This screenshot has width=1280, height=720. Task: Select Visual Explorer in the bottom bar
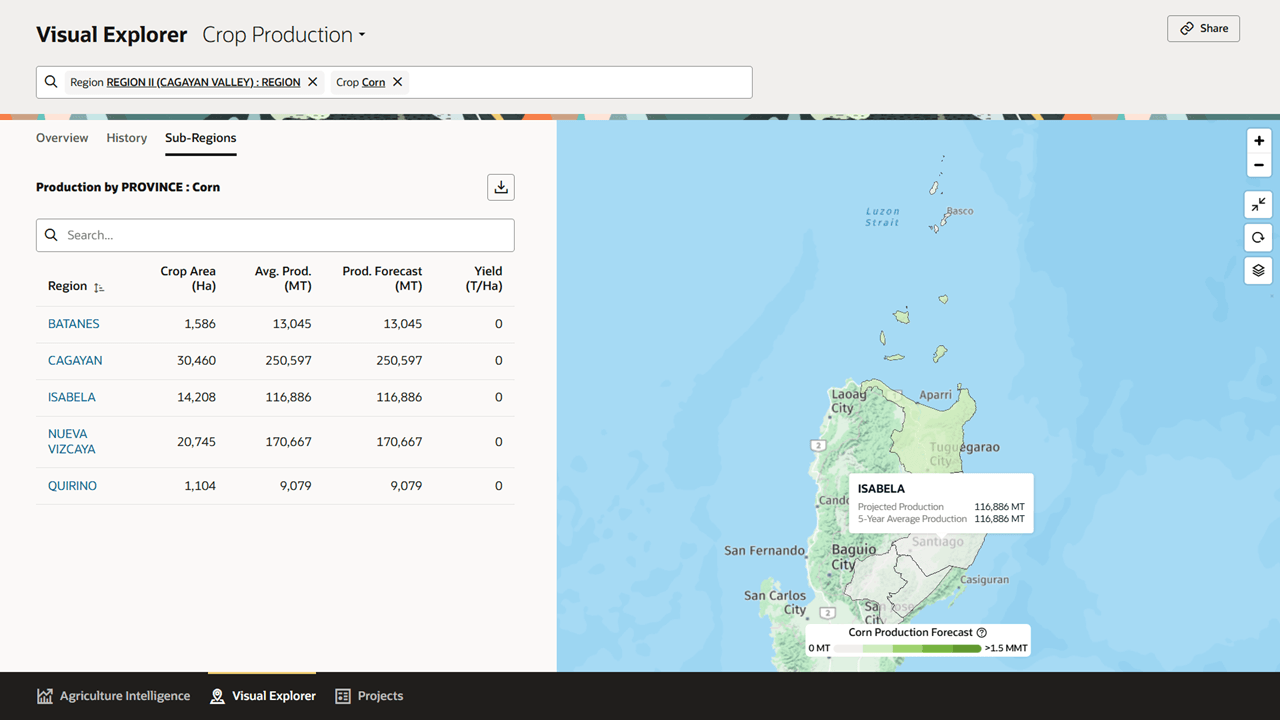pos(262,695)
